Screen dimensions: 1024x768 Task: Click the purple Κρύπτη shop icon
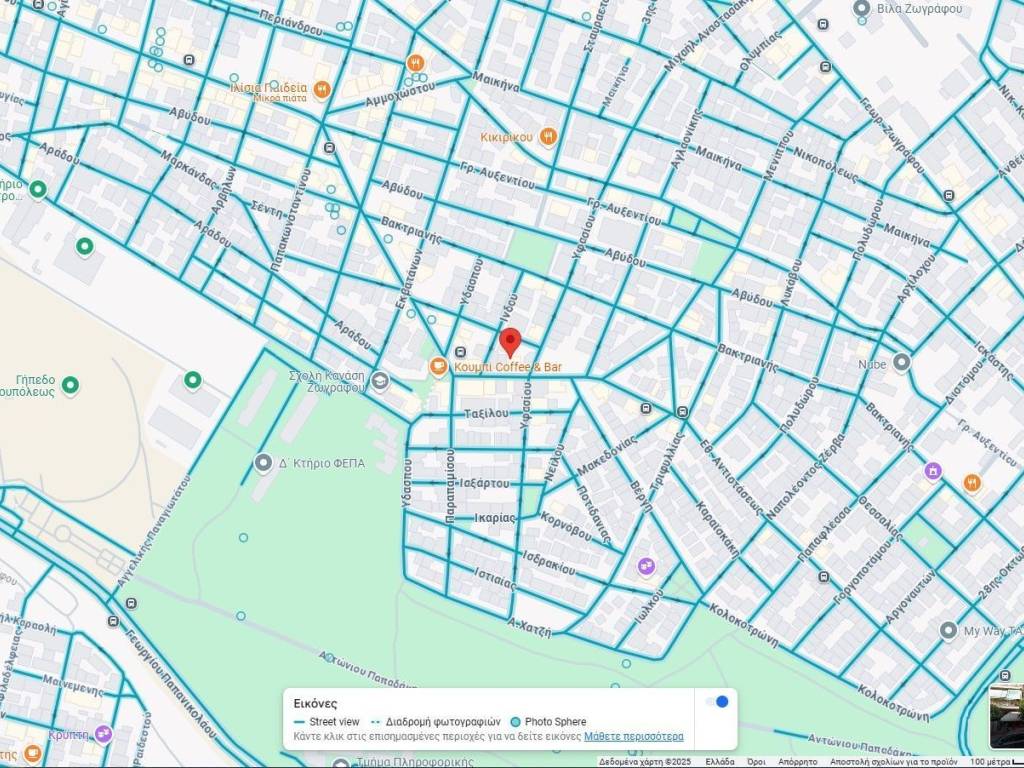click(x=103, y=734)
